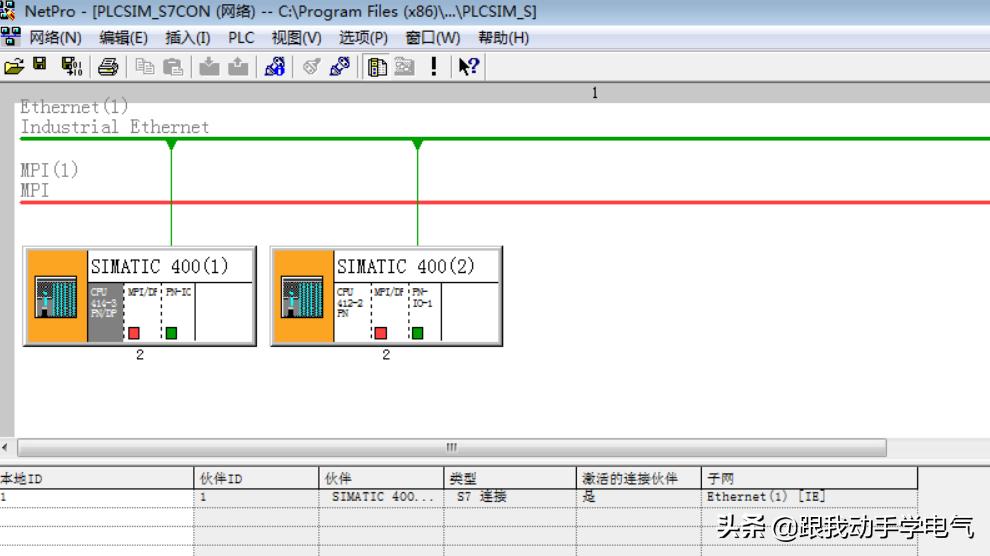Open a project with the folder icon
The image size is (990, 556).
(14, 66)
